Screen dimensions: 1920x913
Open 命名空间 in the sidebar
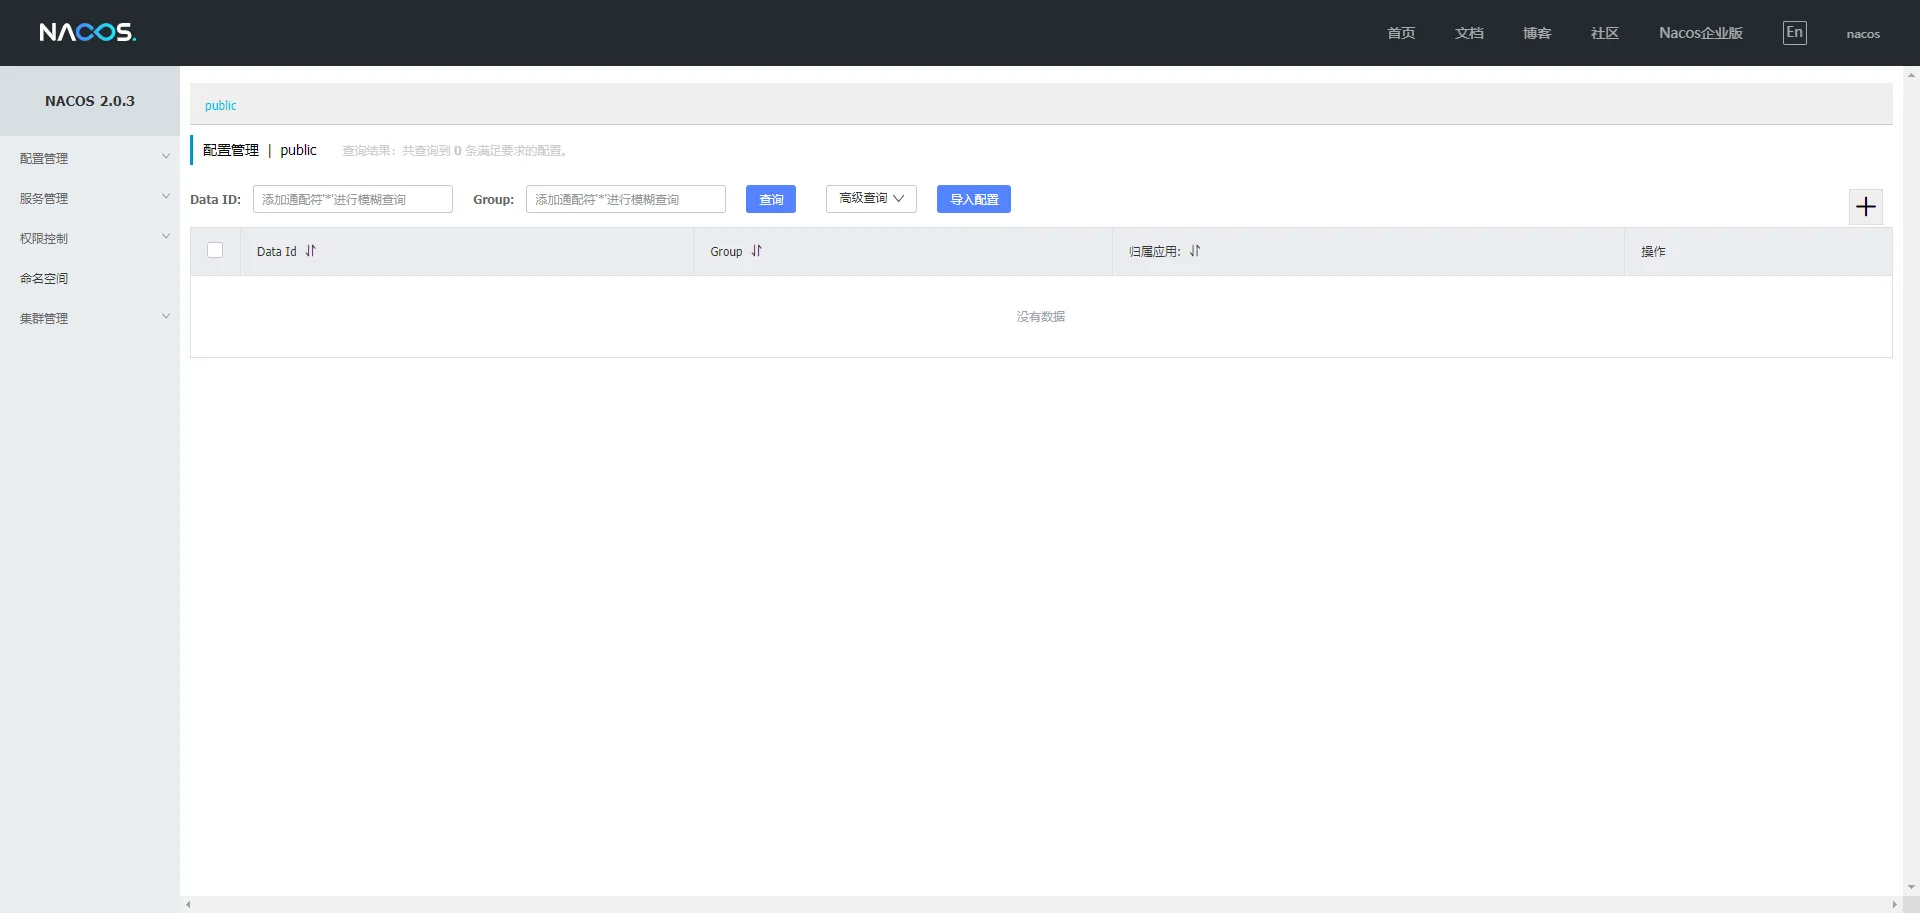tap(44, 278)
